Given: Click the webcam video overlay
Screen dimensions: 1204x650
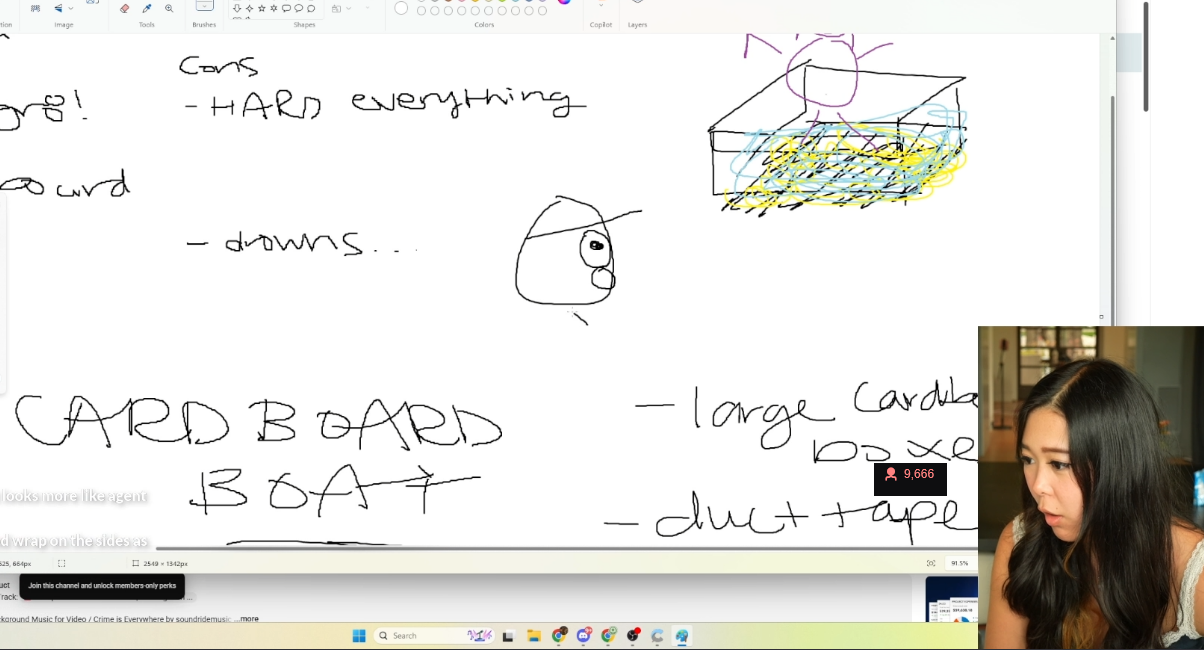Looking at the screenshot, I should pos(1091,488).
